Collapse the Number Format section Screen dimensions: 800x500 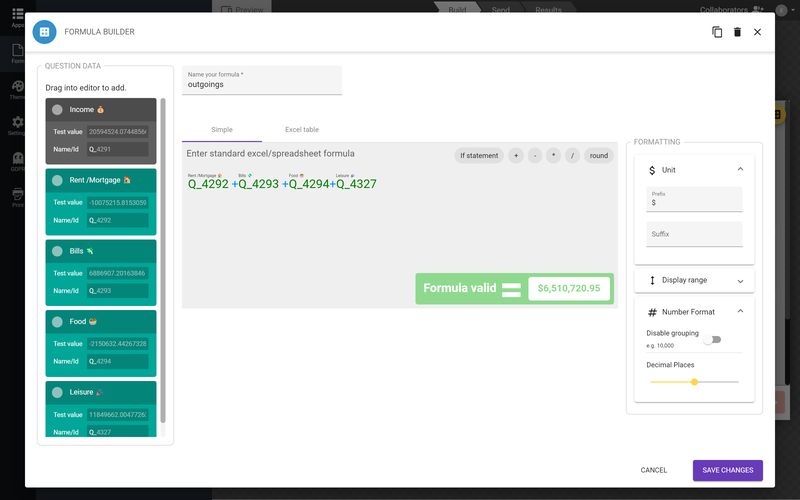[x=740, y=312]
